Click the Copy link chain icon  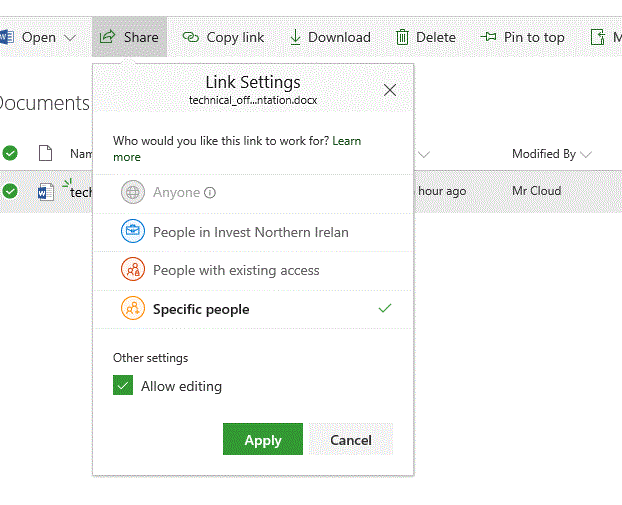tap(190, 37)
